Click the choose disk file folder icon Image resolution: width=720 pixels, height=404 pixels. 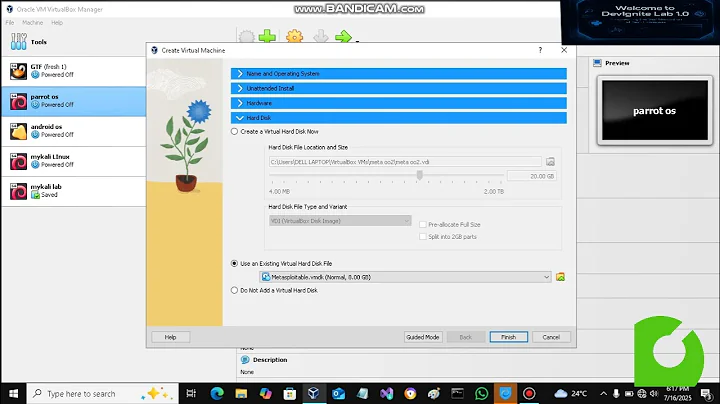[560, 277]
